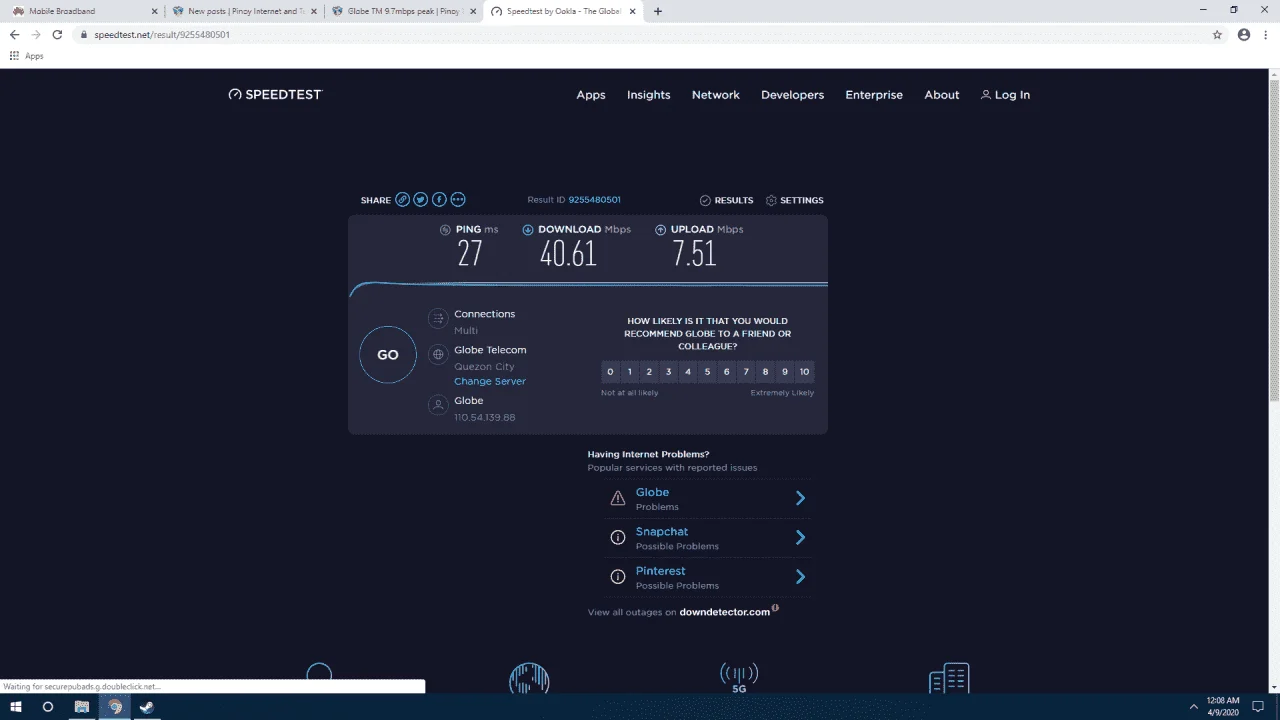Rate recommendation score 5

tap(707, 372)
